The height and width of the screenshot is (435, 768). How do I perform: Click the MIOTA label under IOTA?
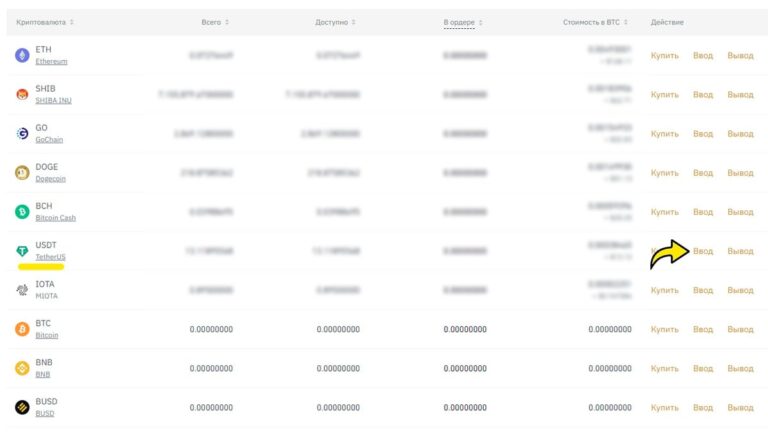coord(47,296)
